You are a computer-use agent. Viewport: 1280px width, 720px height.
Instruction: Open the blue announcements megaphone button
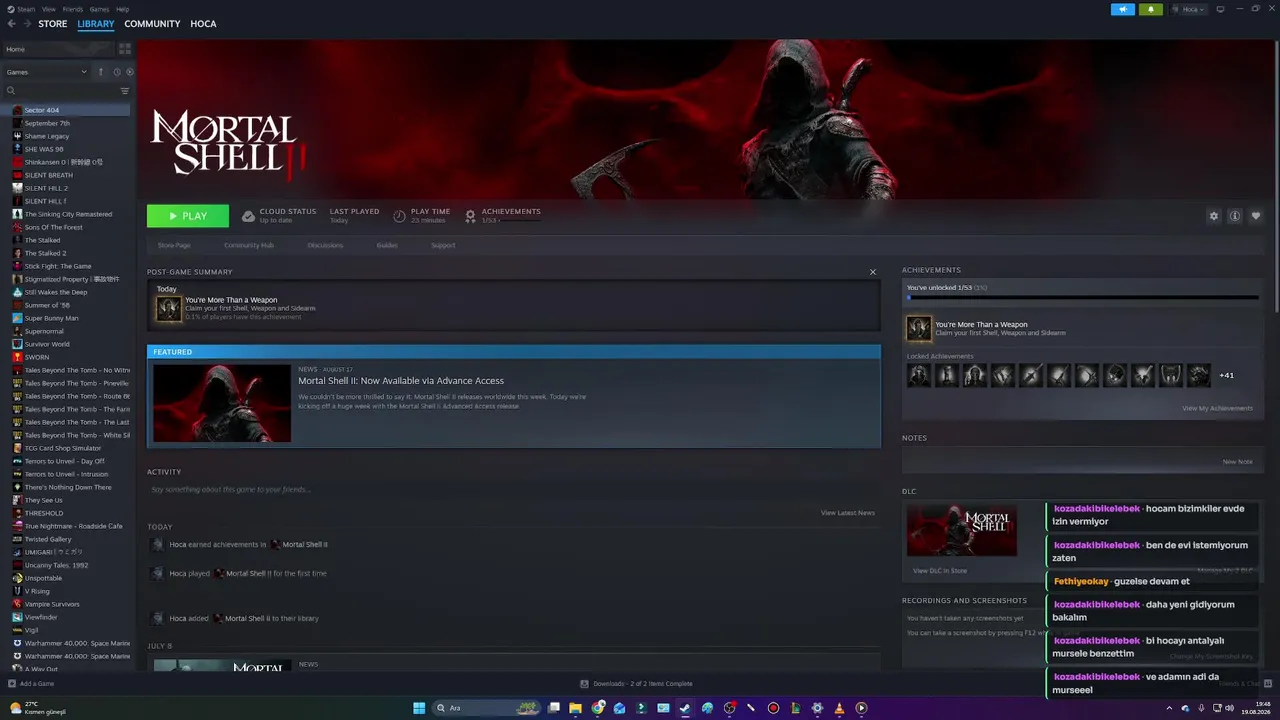tap(1123, 9)
